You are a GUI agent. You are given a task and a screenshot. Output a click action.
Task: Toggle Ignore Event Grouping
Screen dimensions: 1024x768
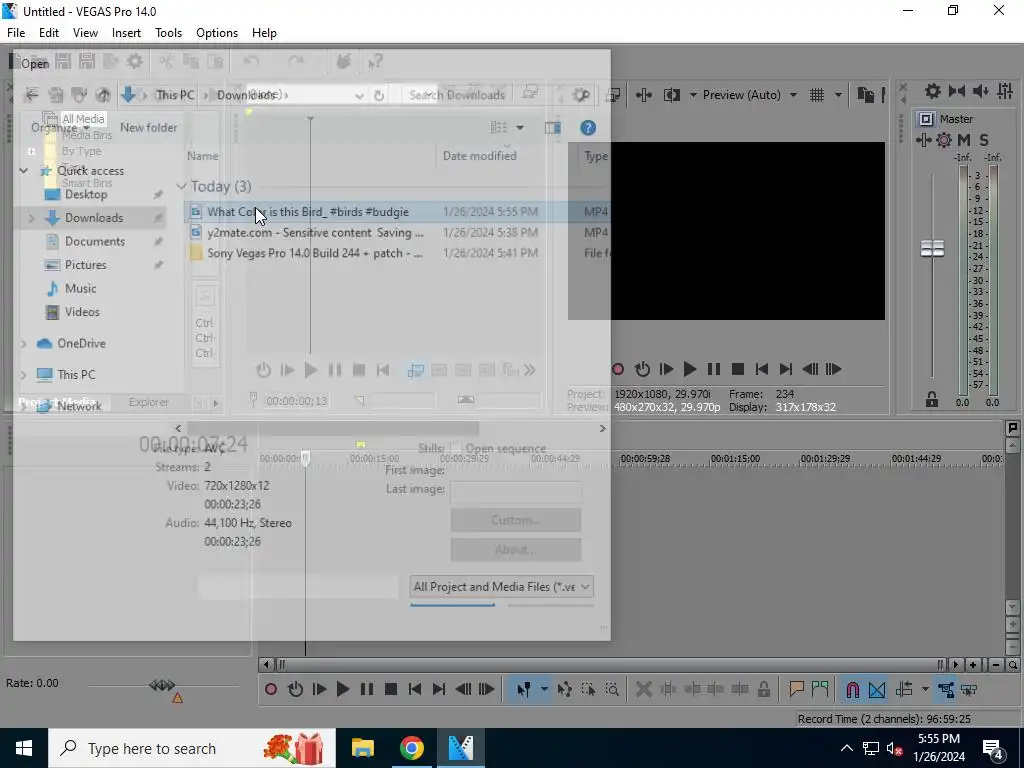(x=969, y=689)
